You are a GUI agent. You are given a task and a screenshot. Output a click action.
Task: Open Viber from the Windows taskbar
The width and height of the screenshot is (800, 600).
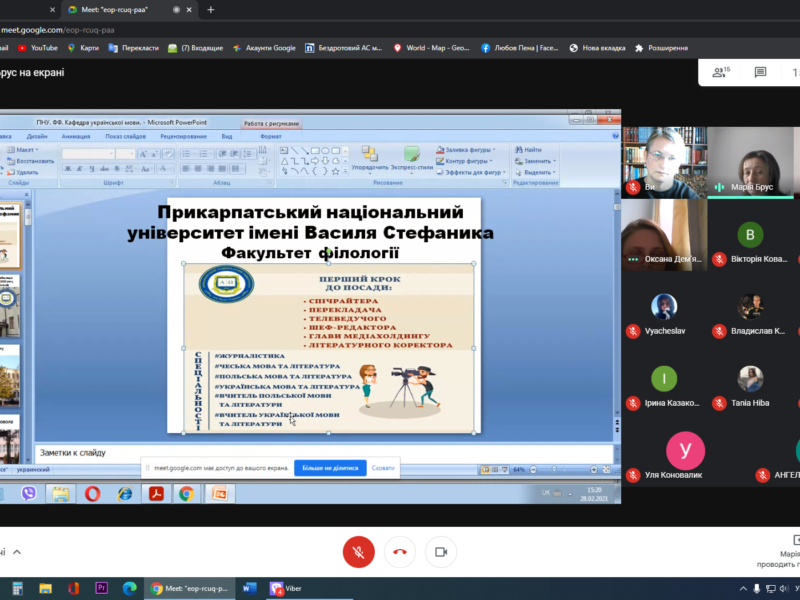(283, 588)
